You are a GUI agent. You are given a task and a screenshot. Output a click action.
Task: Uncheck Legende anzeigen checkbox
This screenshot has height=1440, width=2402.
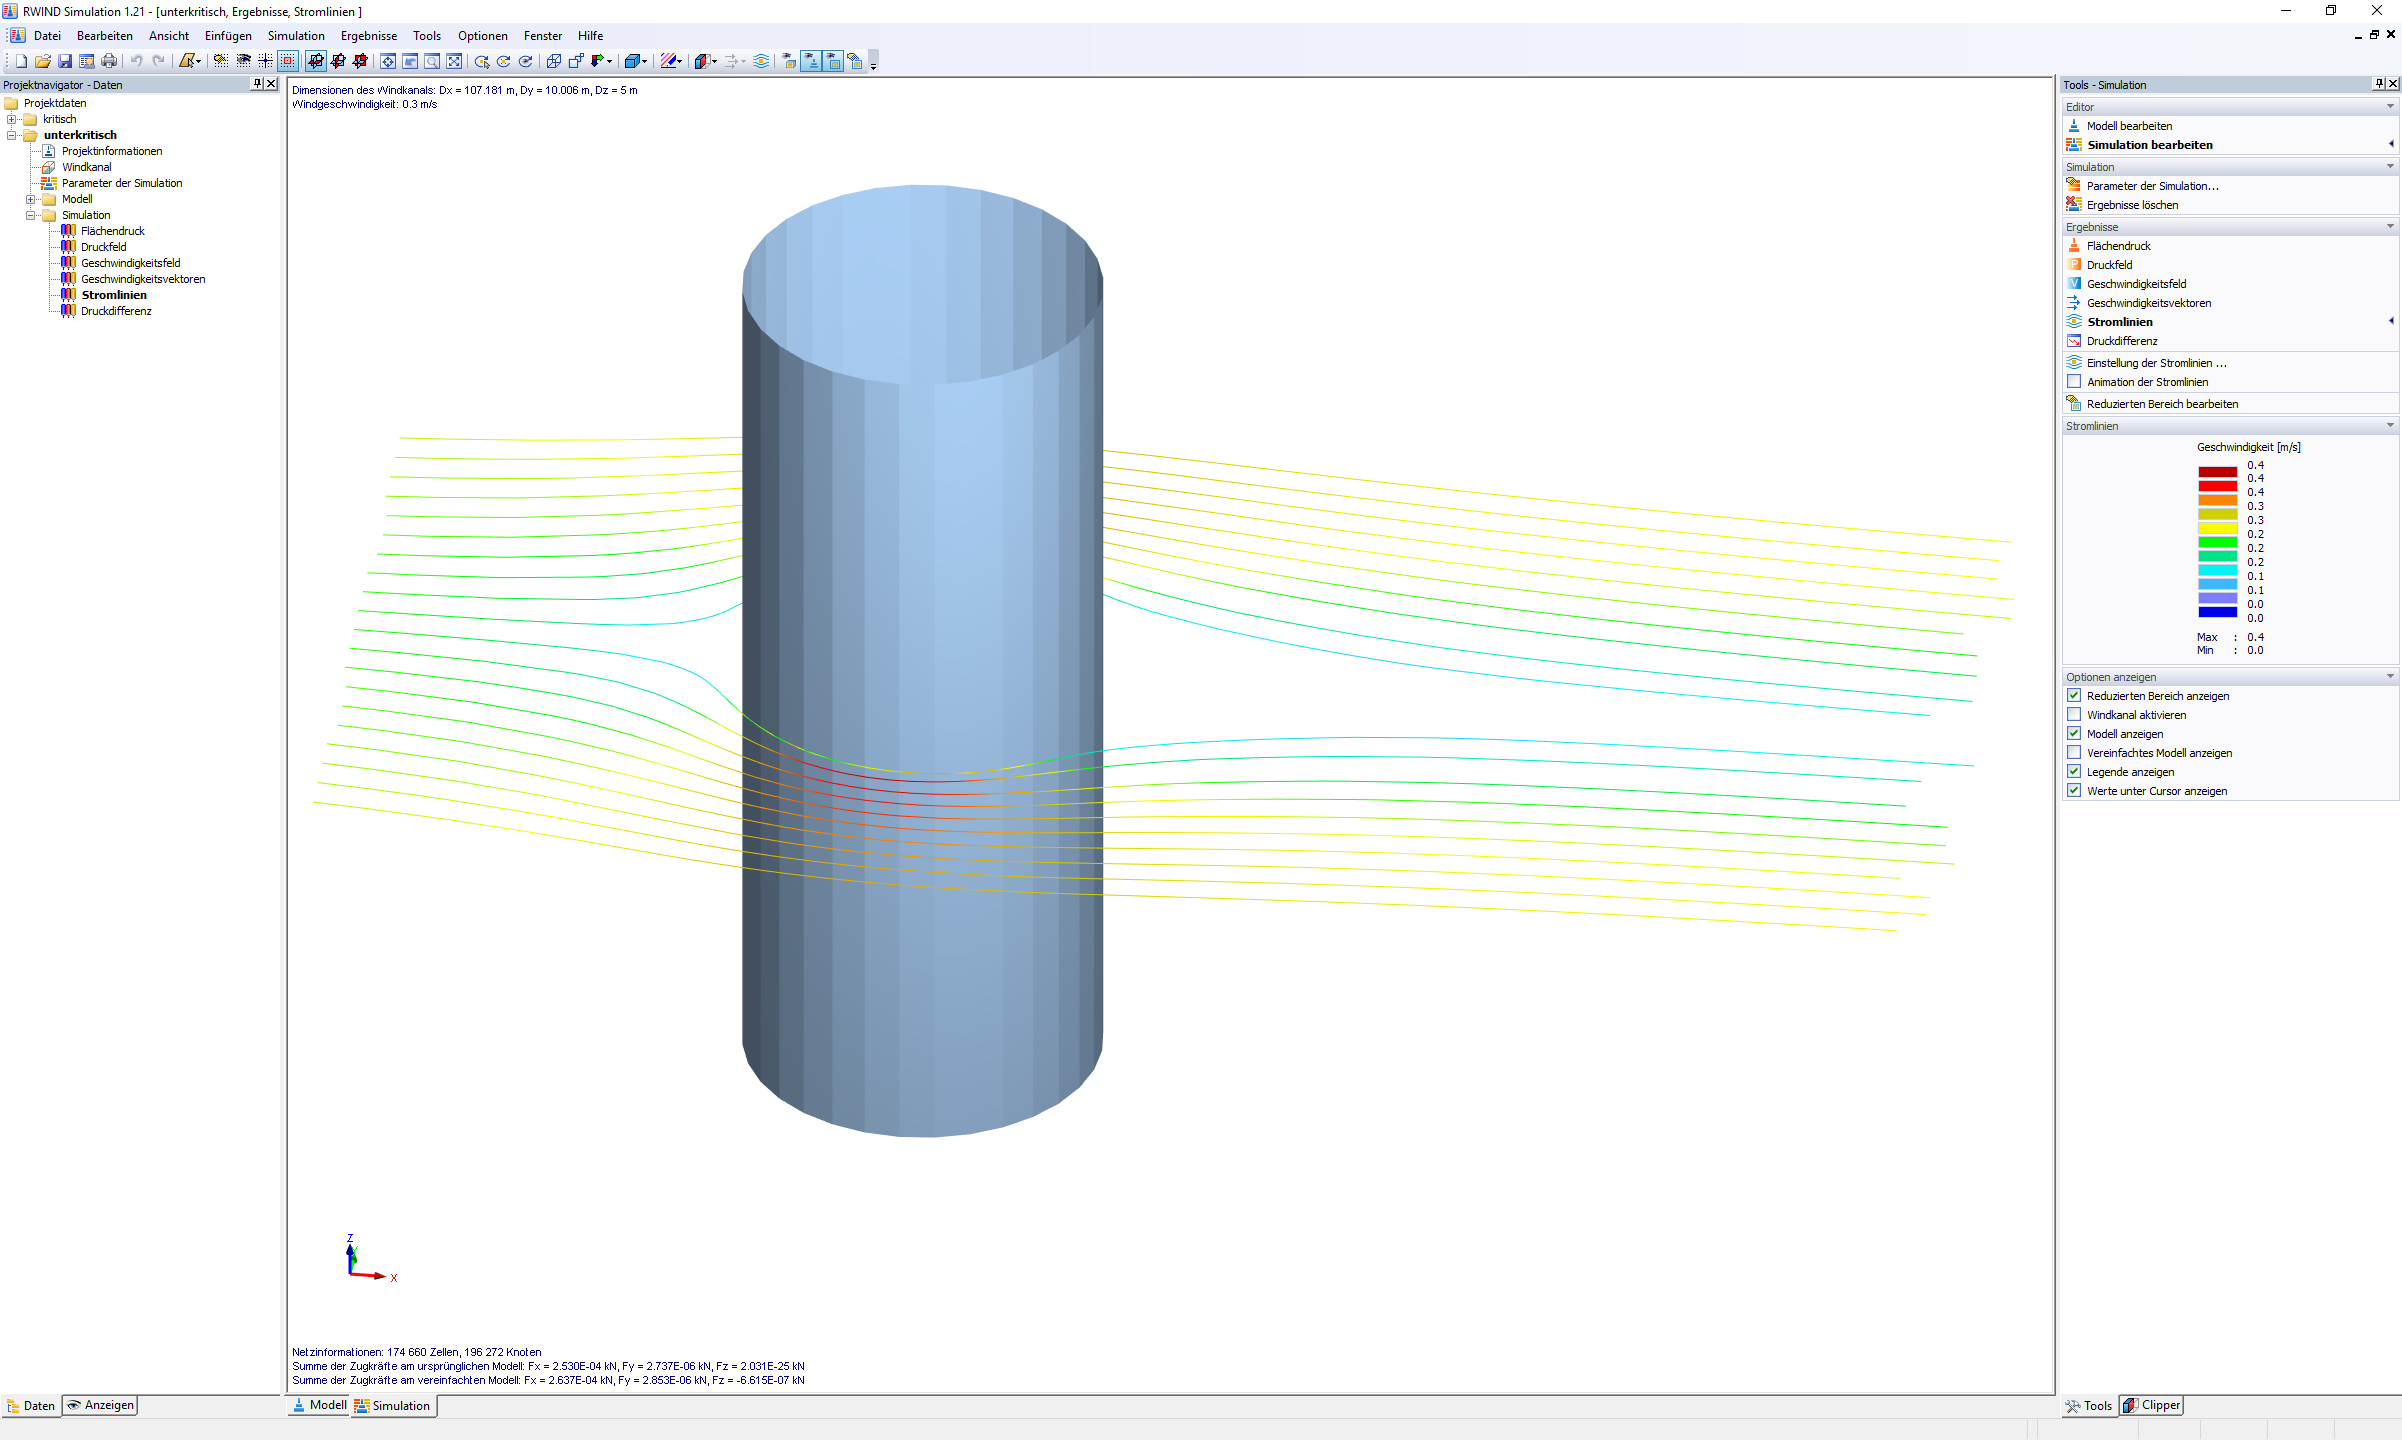2074,772
